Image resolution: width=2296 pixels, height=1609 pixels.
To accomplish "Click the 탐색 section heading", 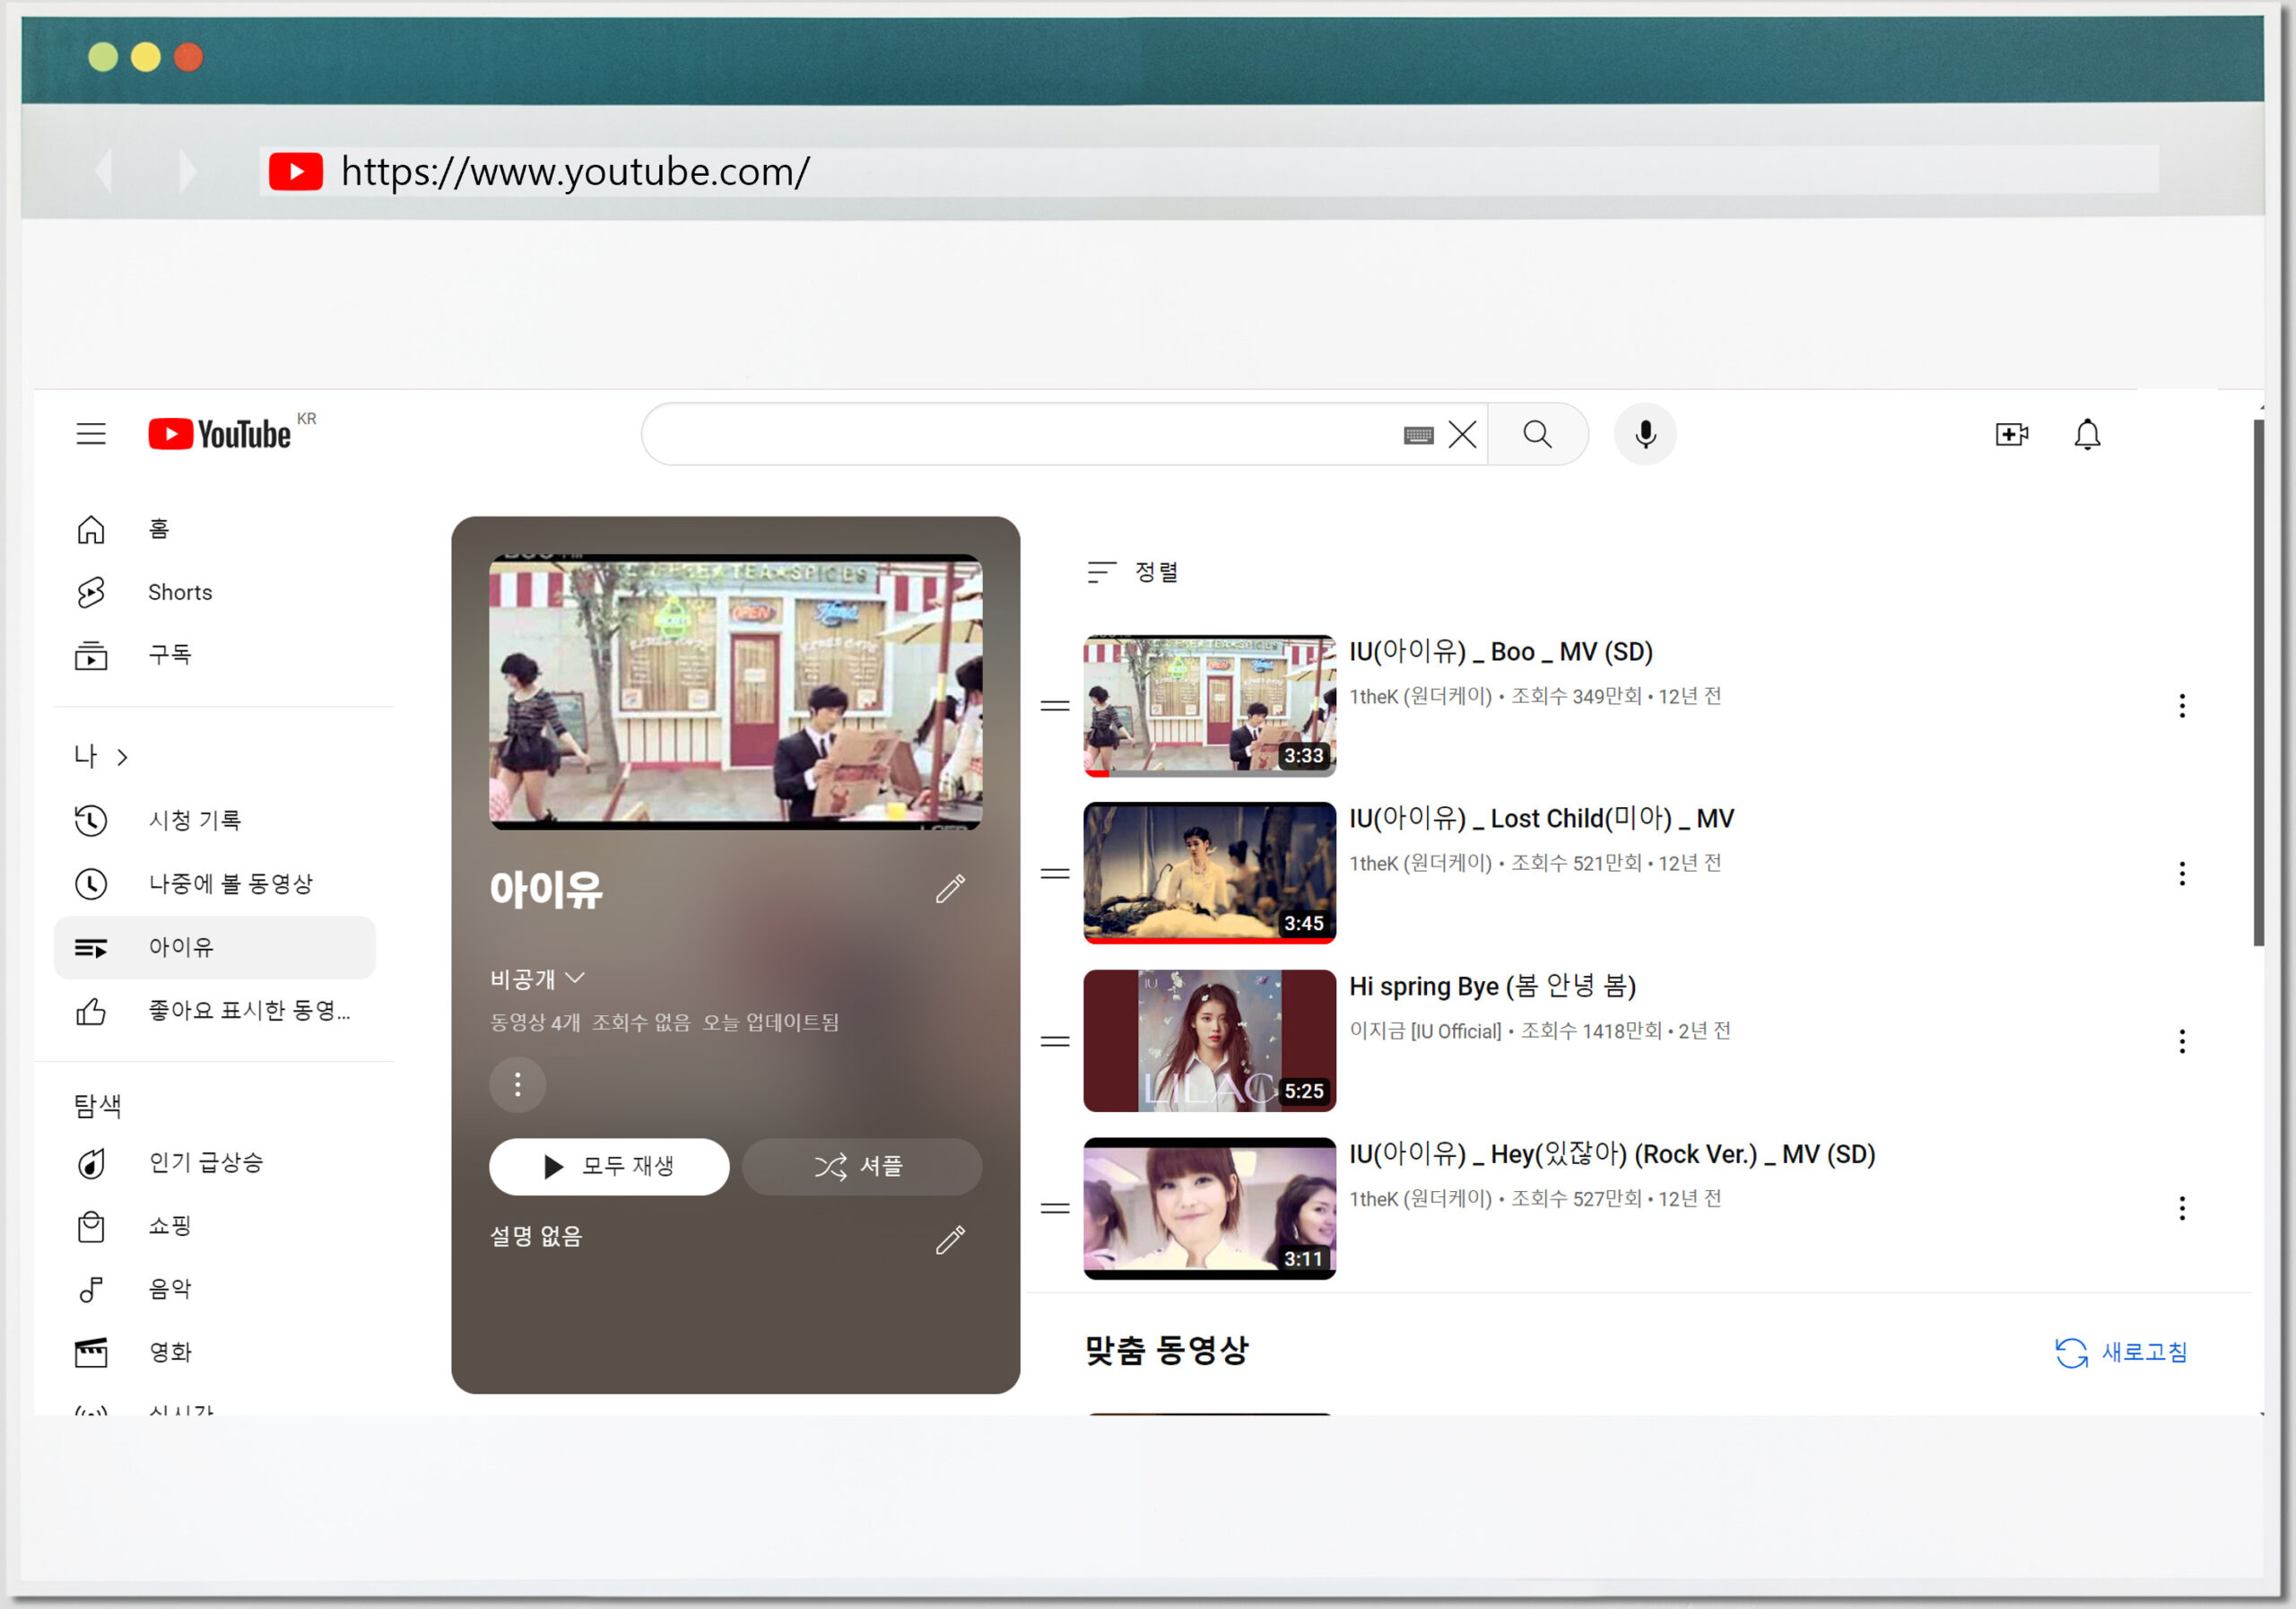I will point(97,1105).
